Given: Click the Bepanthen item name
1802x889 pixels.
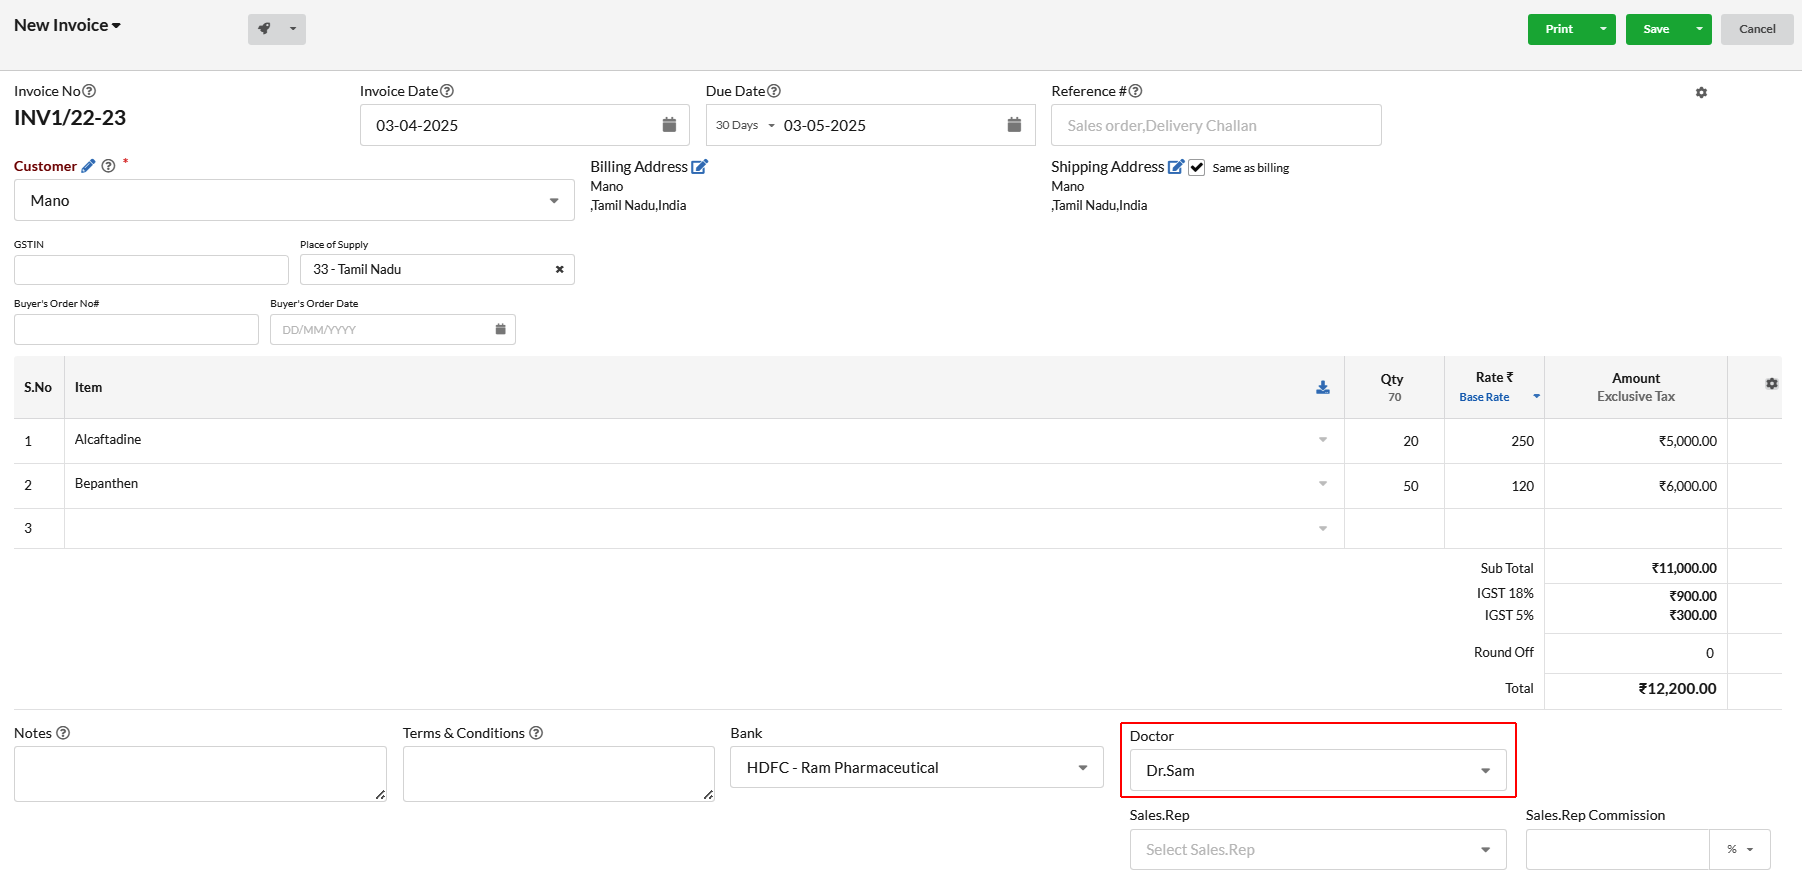Looking at the screenshot, I should [x=106, y=483].
